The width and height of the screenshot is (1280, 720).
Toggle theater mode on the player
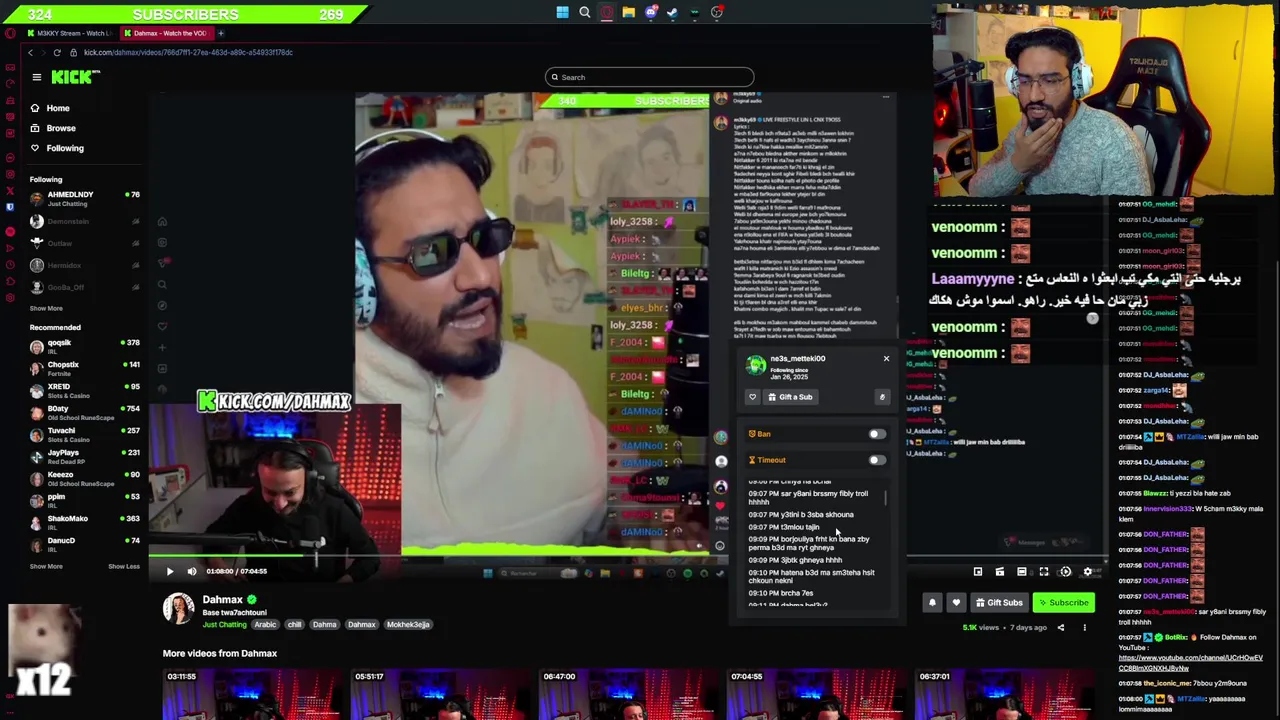coord(1021,572)
